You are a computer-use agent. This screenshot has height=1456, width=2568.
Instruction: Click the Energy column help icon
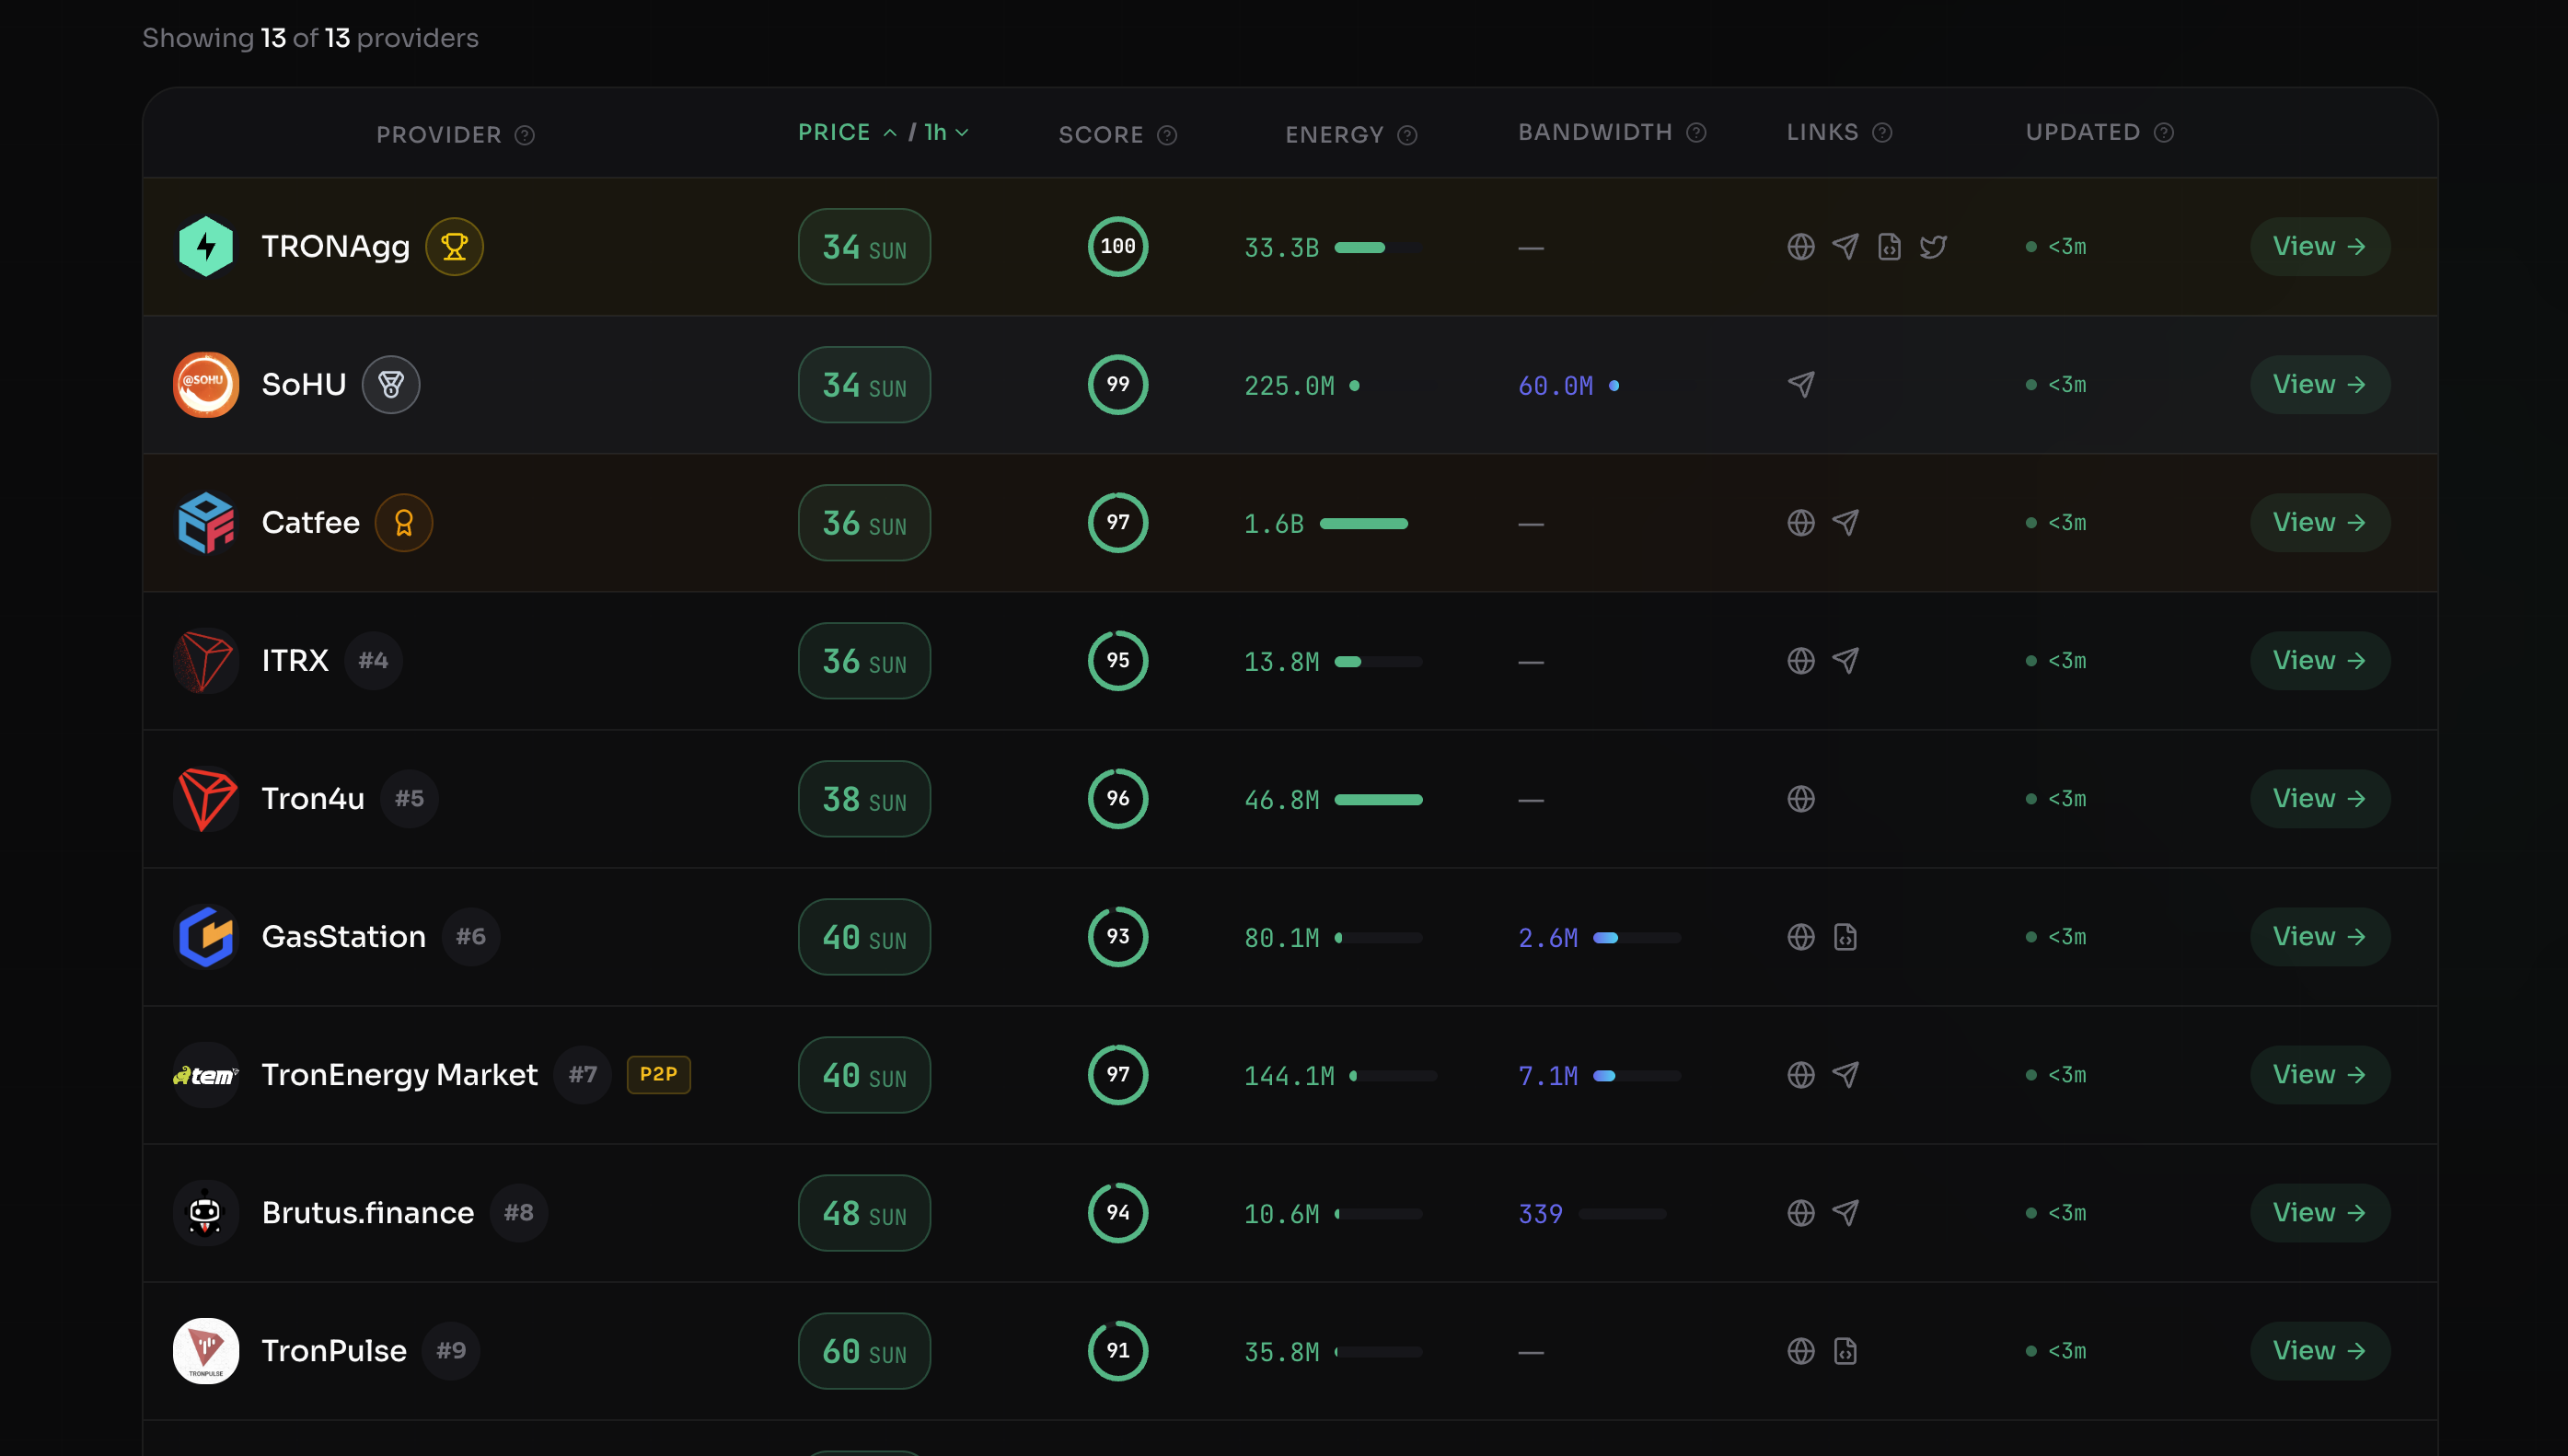point(1407,135)
